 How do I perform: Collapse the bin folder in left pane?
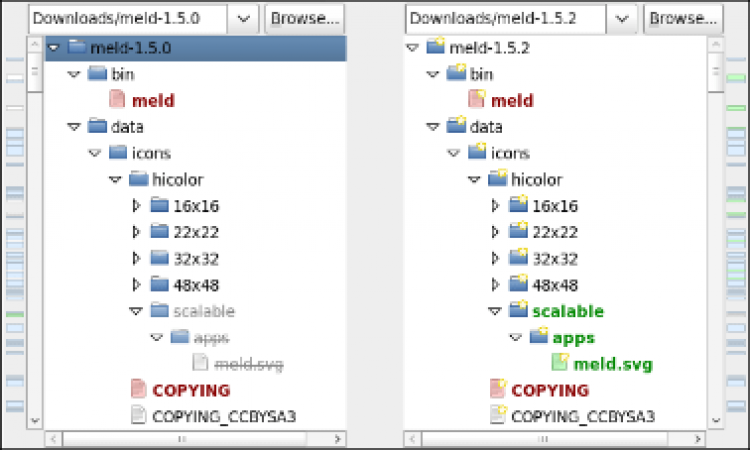coord(74,74)
